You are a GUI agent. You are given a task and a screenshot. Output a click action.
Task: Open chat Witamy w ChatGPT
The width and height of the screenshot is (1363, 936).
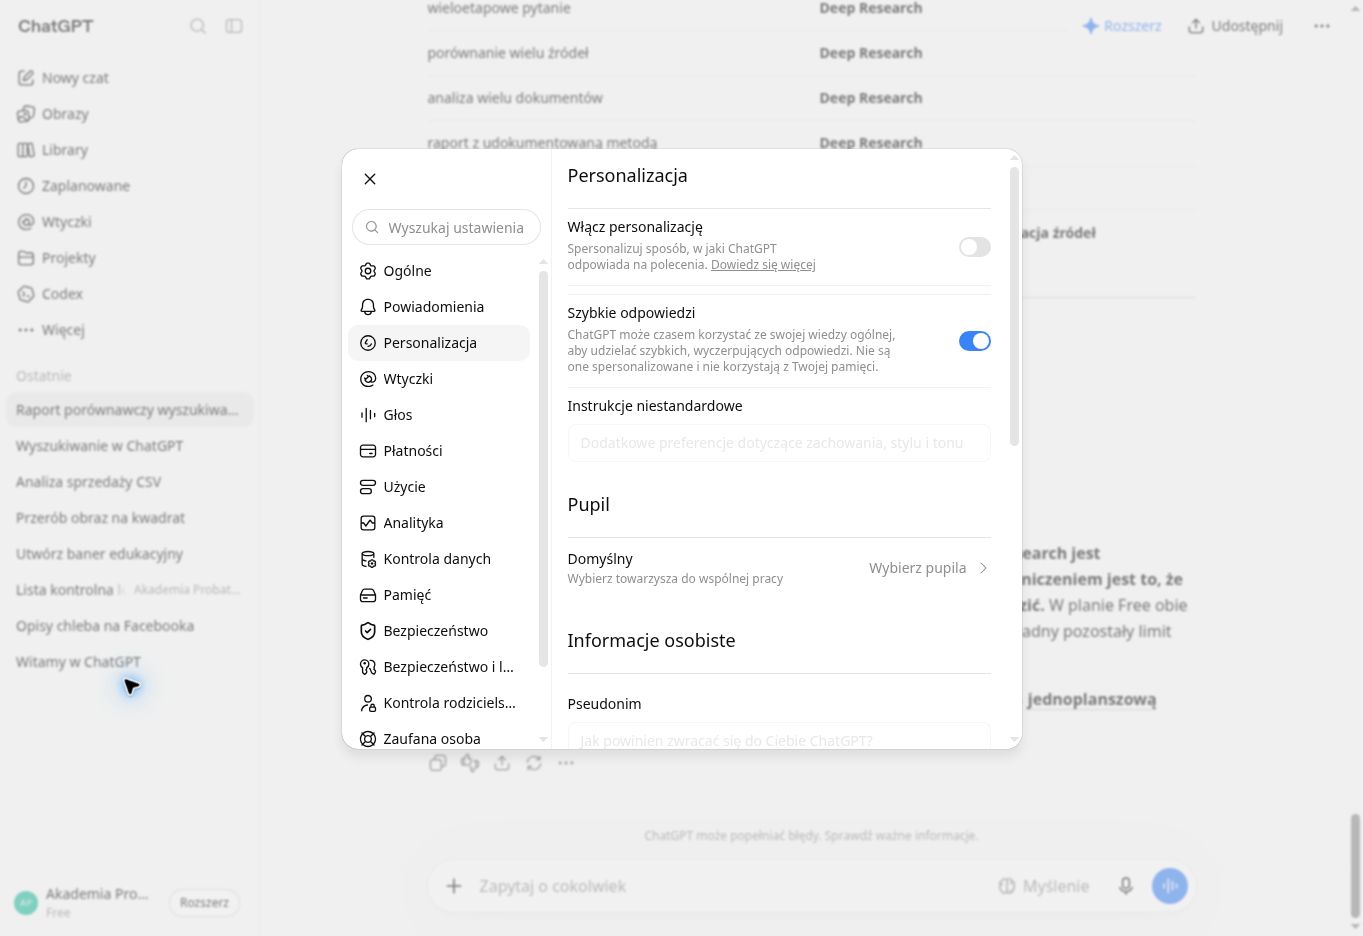[130, 662]
